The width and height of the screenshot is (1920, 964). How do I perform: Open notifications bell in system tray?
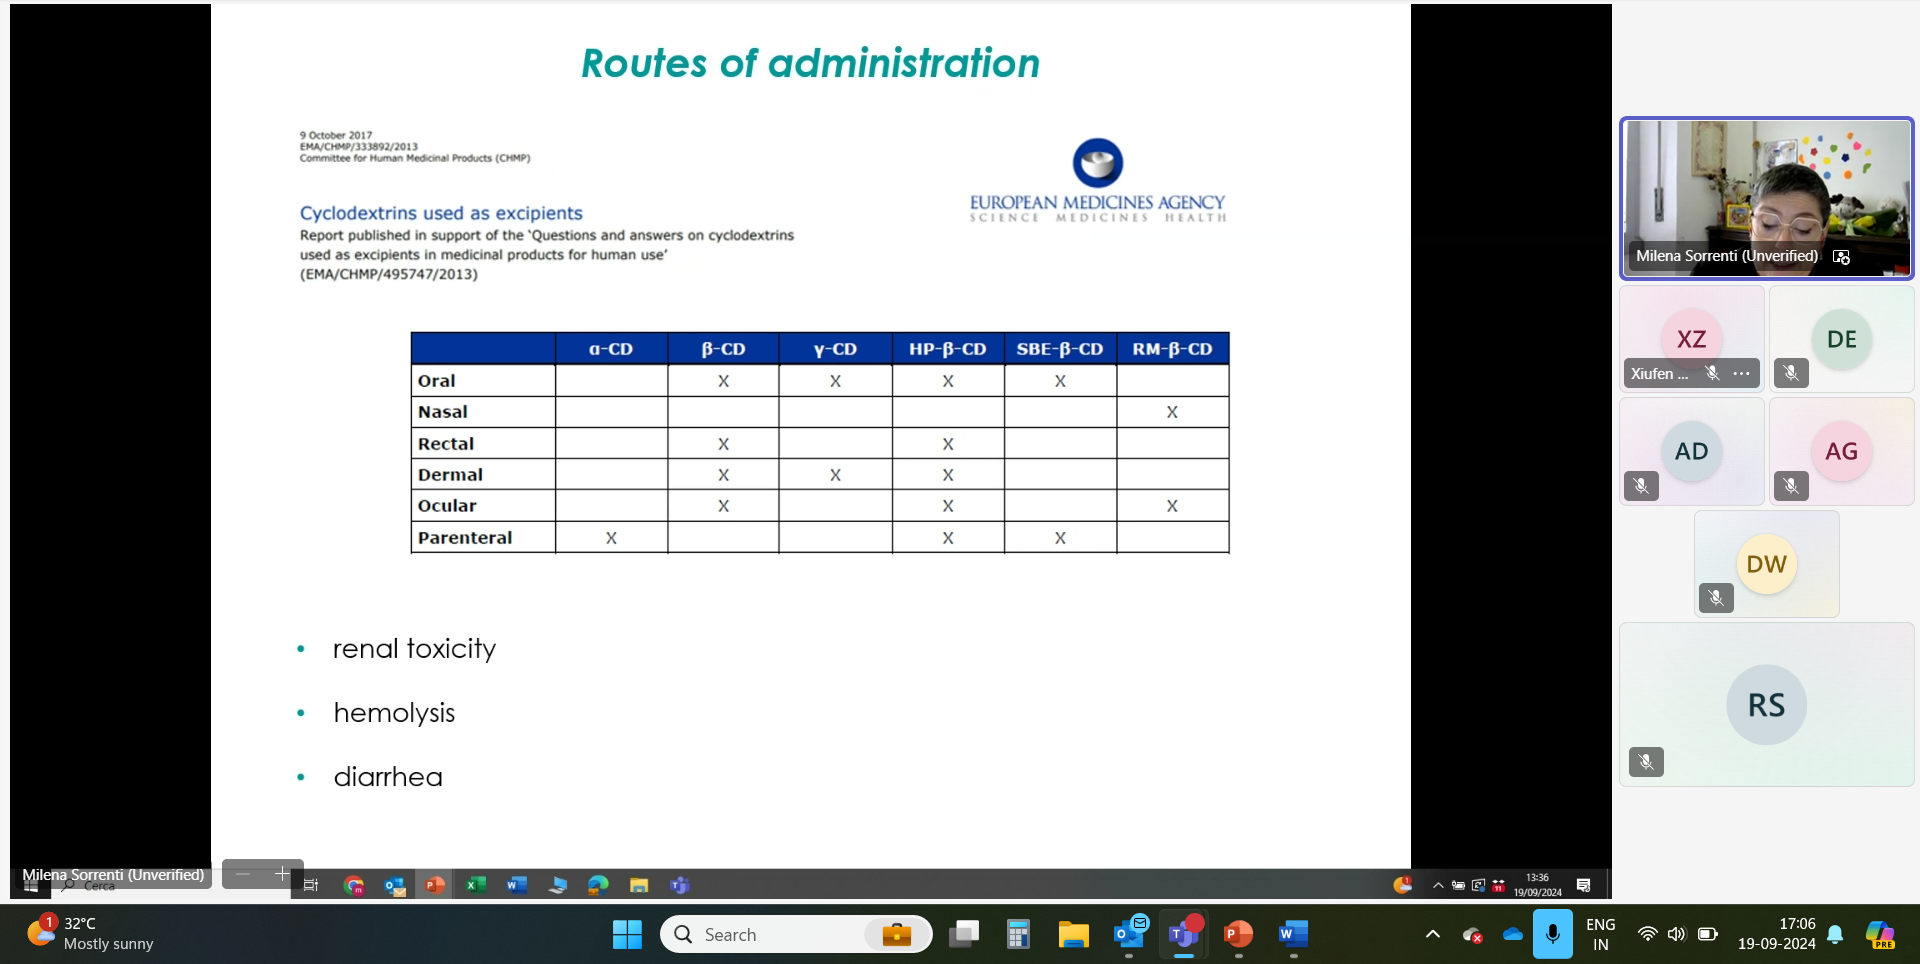pos(1835,934)
